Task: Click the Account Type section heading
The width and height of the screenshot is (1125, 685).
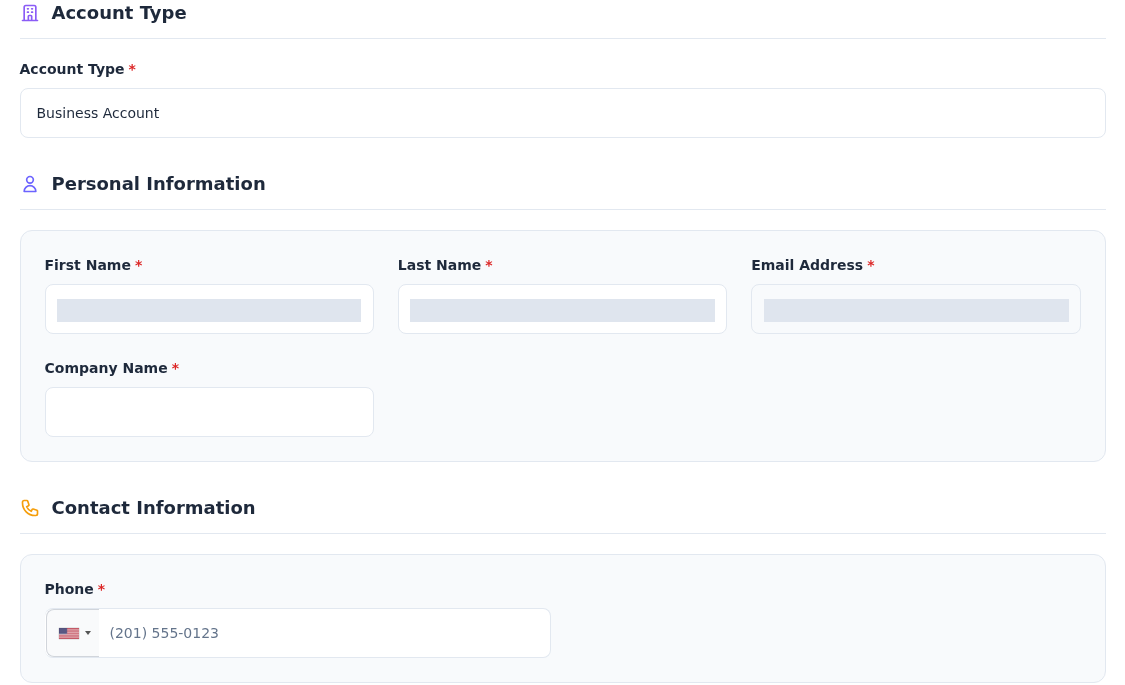Action: click(x=119, y=13)
